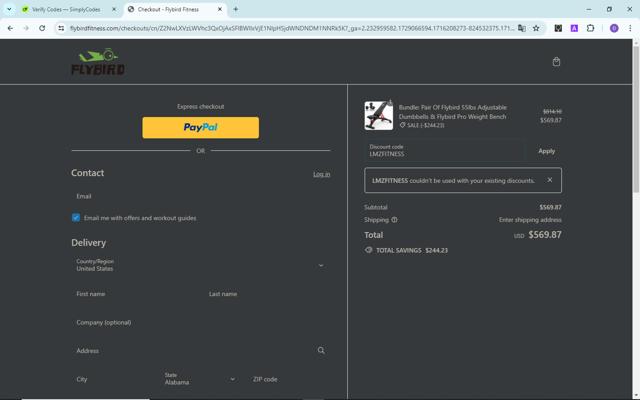The width and height of the screenshot is (640, 400).
Task: Select the Checkout - Flybird Fitness tab
Action: 168,9
